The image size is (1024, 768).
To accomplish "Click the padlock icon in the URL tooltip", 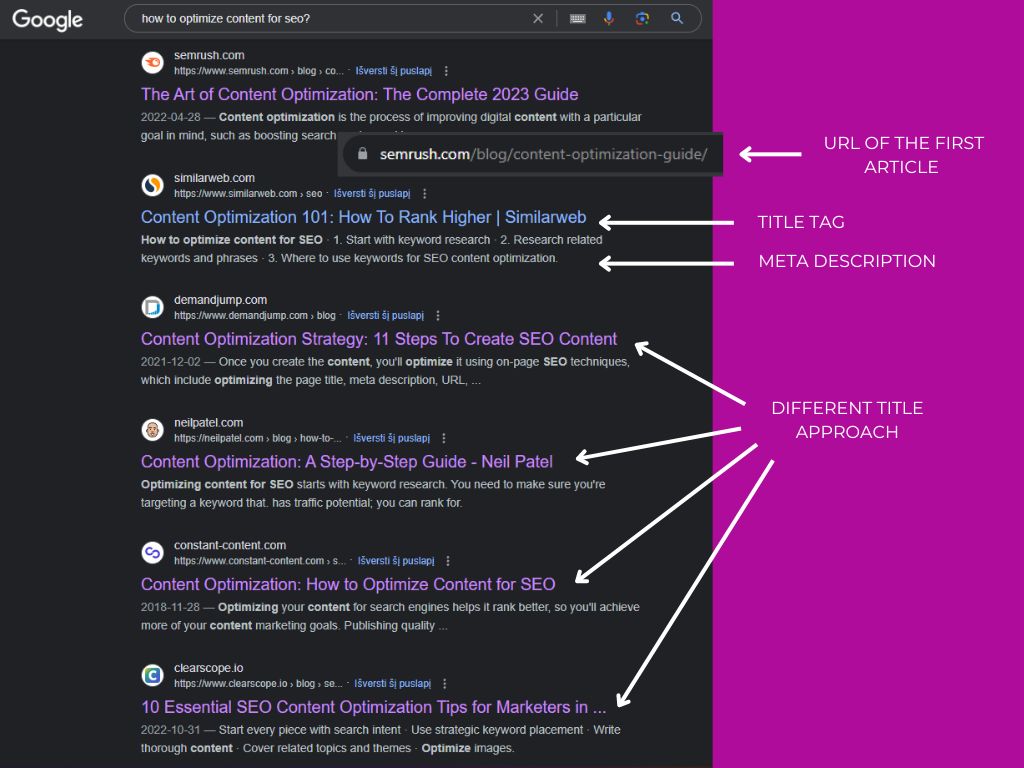I will pyautogui.click(x=362, y=154).
